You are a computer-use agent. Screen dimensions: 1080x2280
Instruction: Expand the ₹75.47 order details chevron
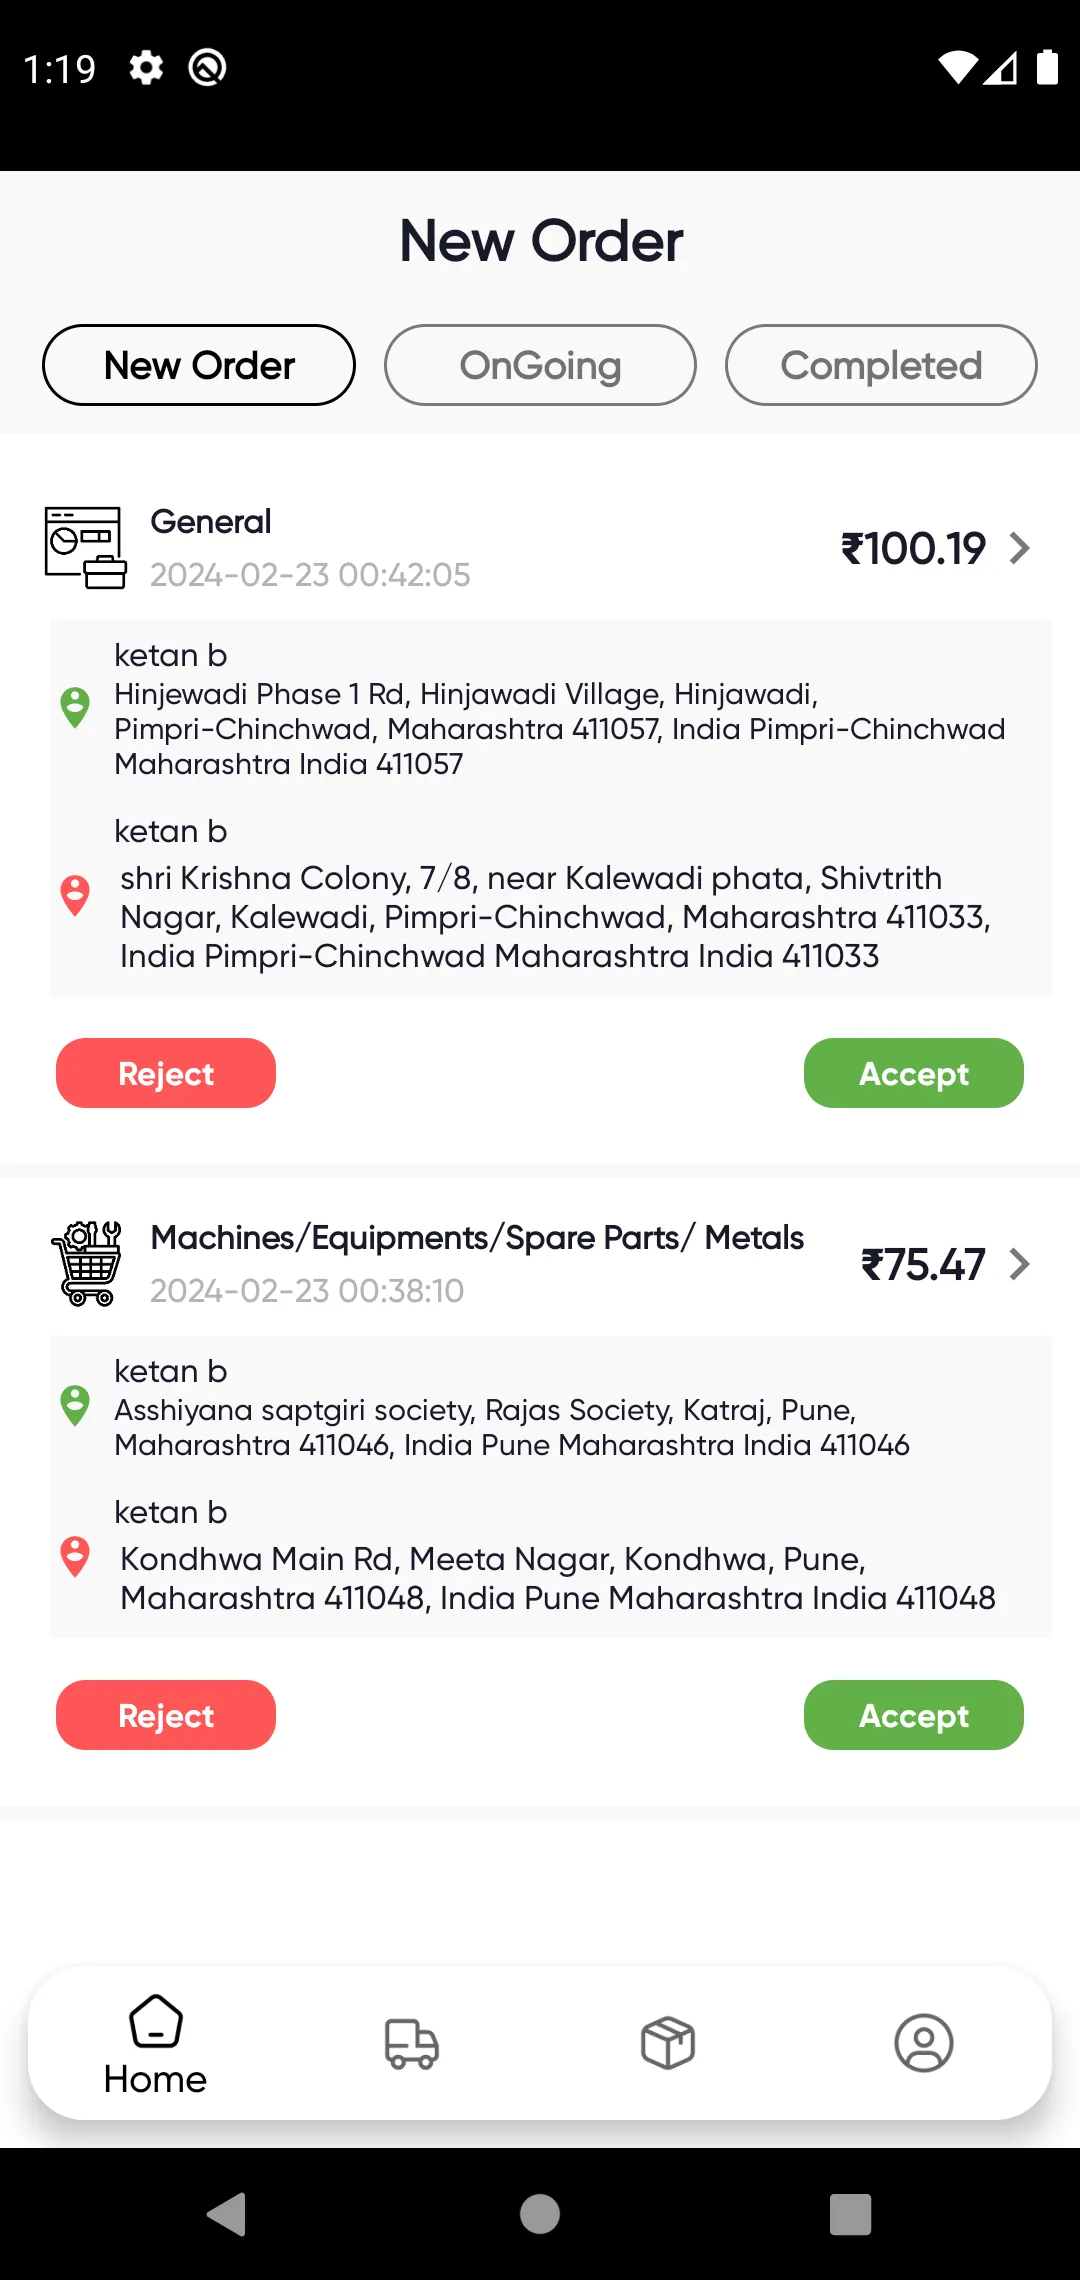point(1019,1264)
